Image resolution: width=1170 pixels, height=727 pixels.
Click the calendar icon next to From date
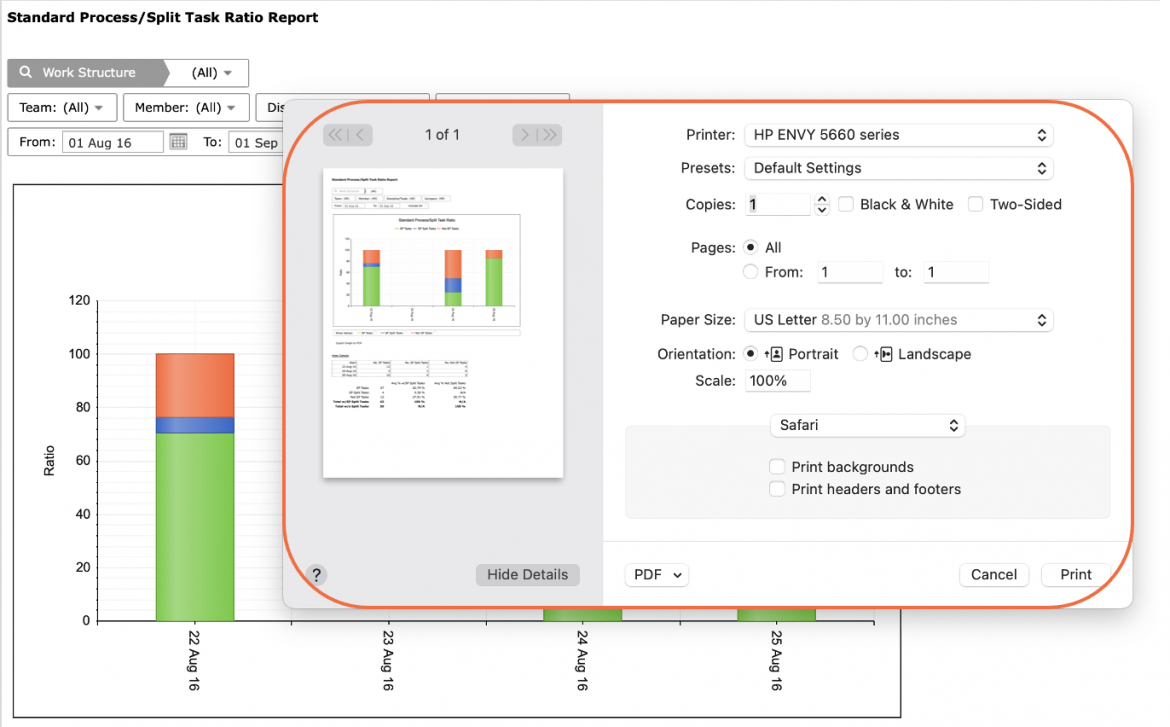click(178, 142)
